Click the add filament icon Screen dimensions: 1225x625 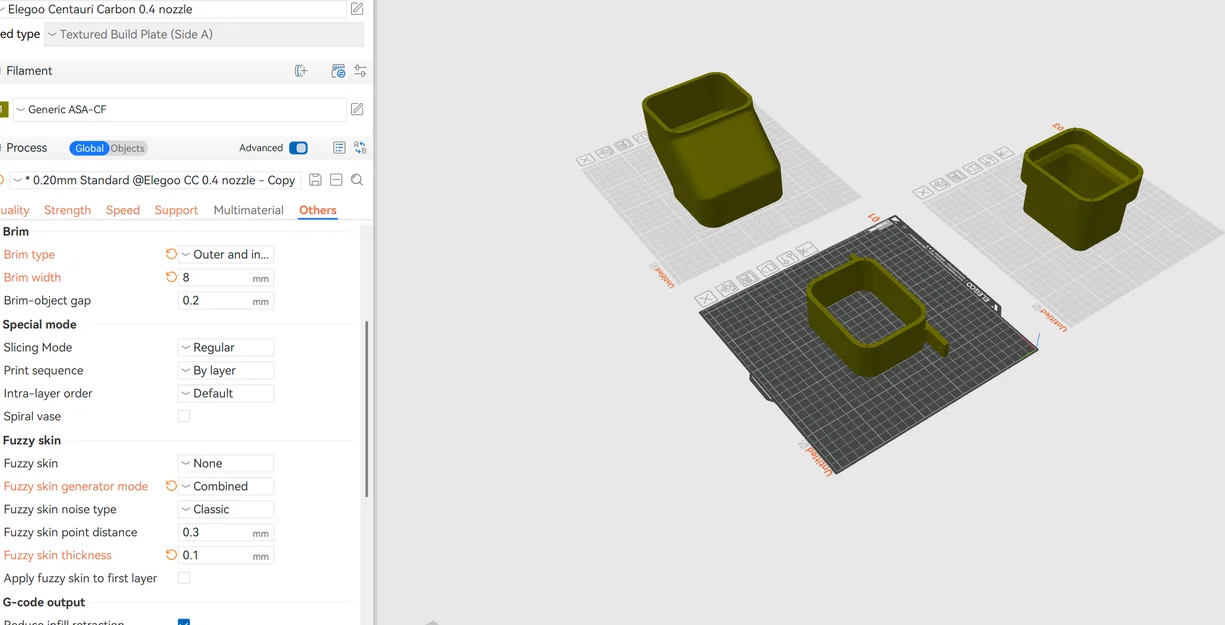tap(301, 71)
